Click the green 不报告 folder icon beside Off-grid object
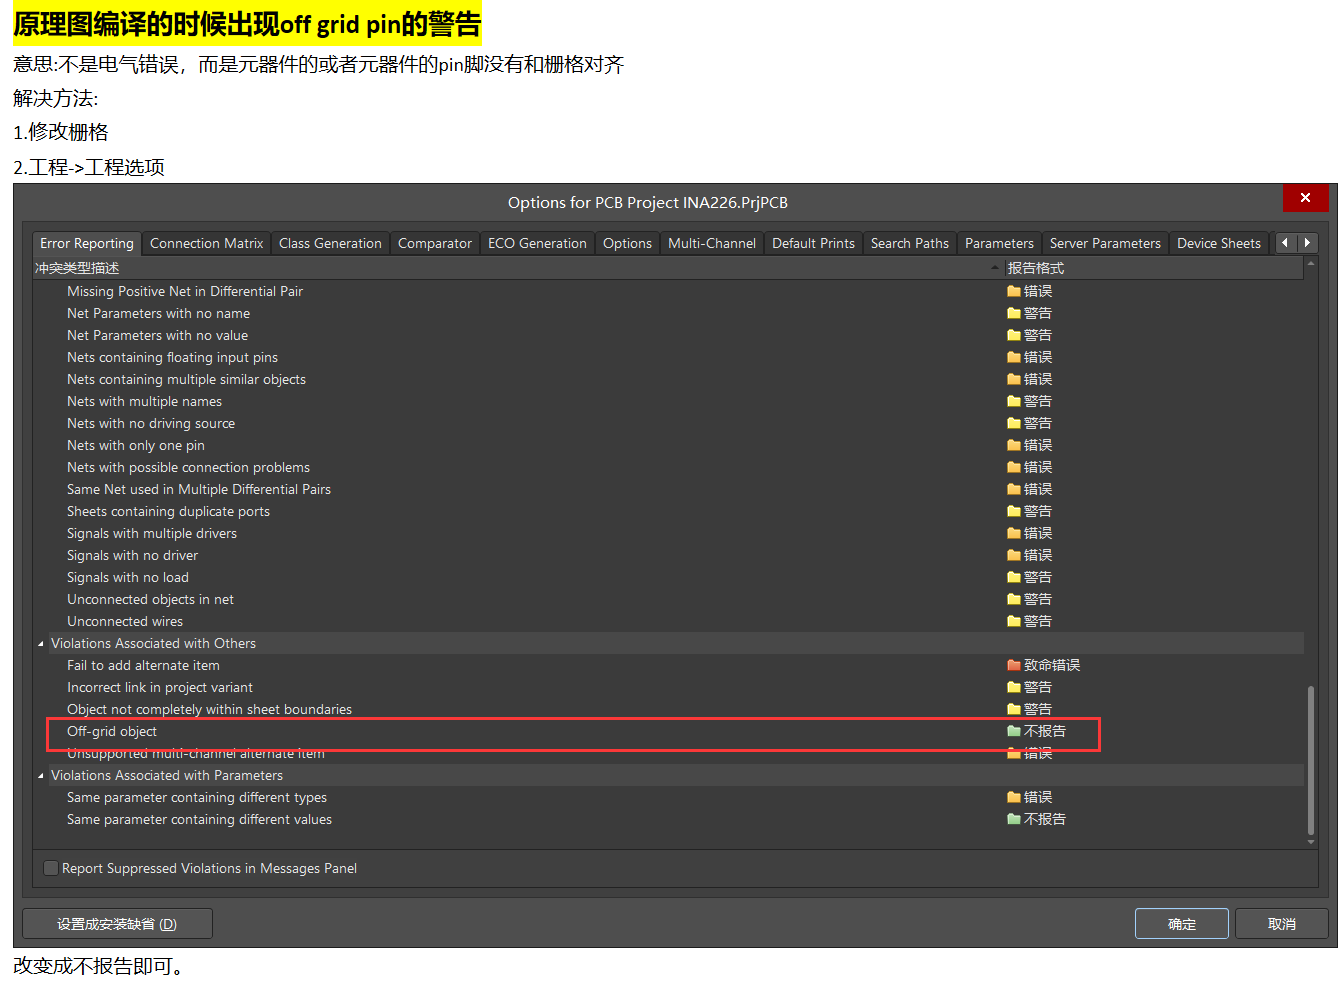 (1014, 731)
